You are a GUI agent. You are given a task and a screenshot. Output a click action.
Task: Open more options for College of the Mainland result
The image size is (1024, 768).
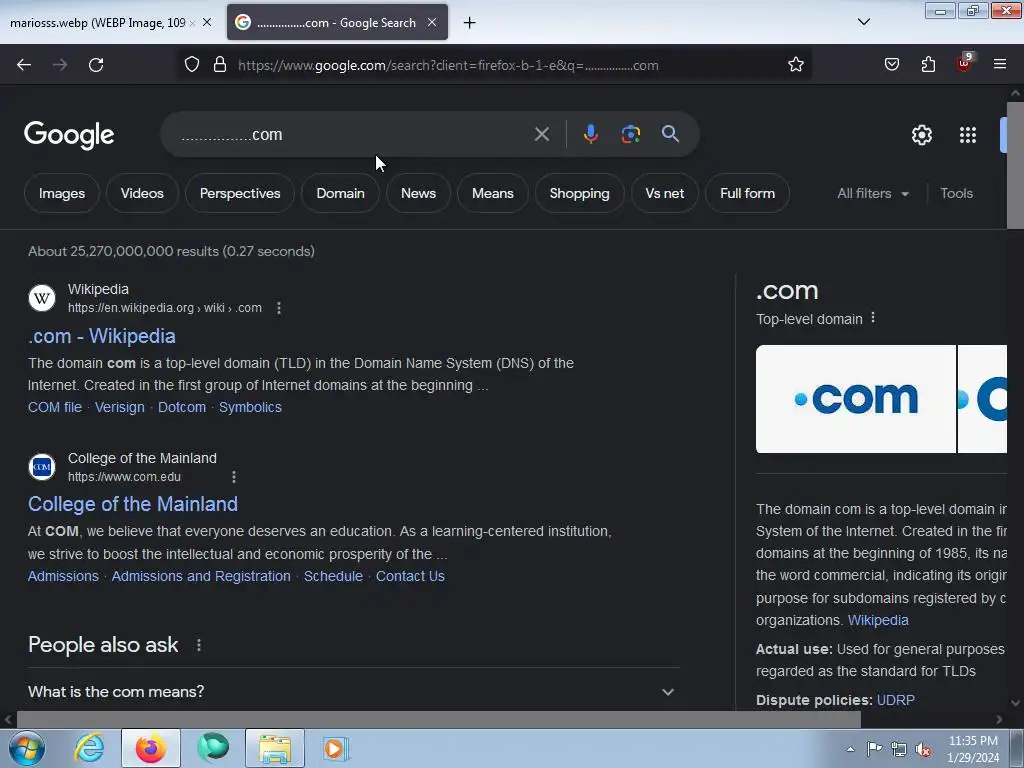pyautogui.click(x=234, y=477)
